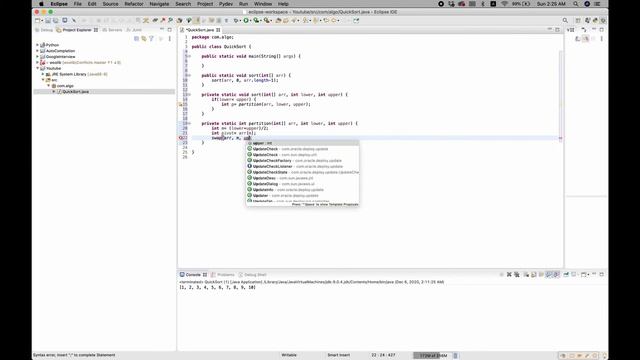Collapse the Youtube project tree node
This screenshot has width=640, height=360.
click(38, 68)
